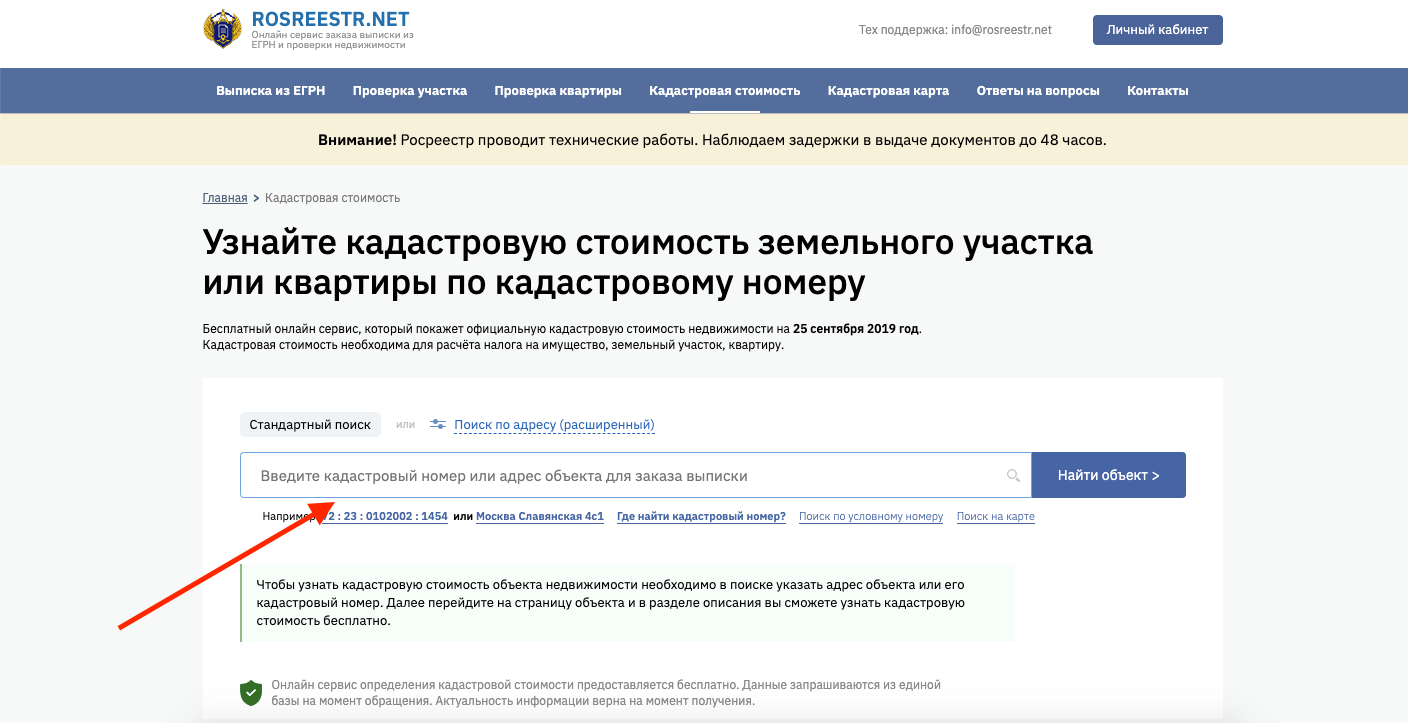This screenshot has width=1408, height=723.
Task: Focus the cadastral number search input
Action: pyautogui.click(x=635, y=475)
